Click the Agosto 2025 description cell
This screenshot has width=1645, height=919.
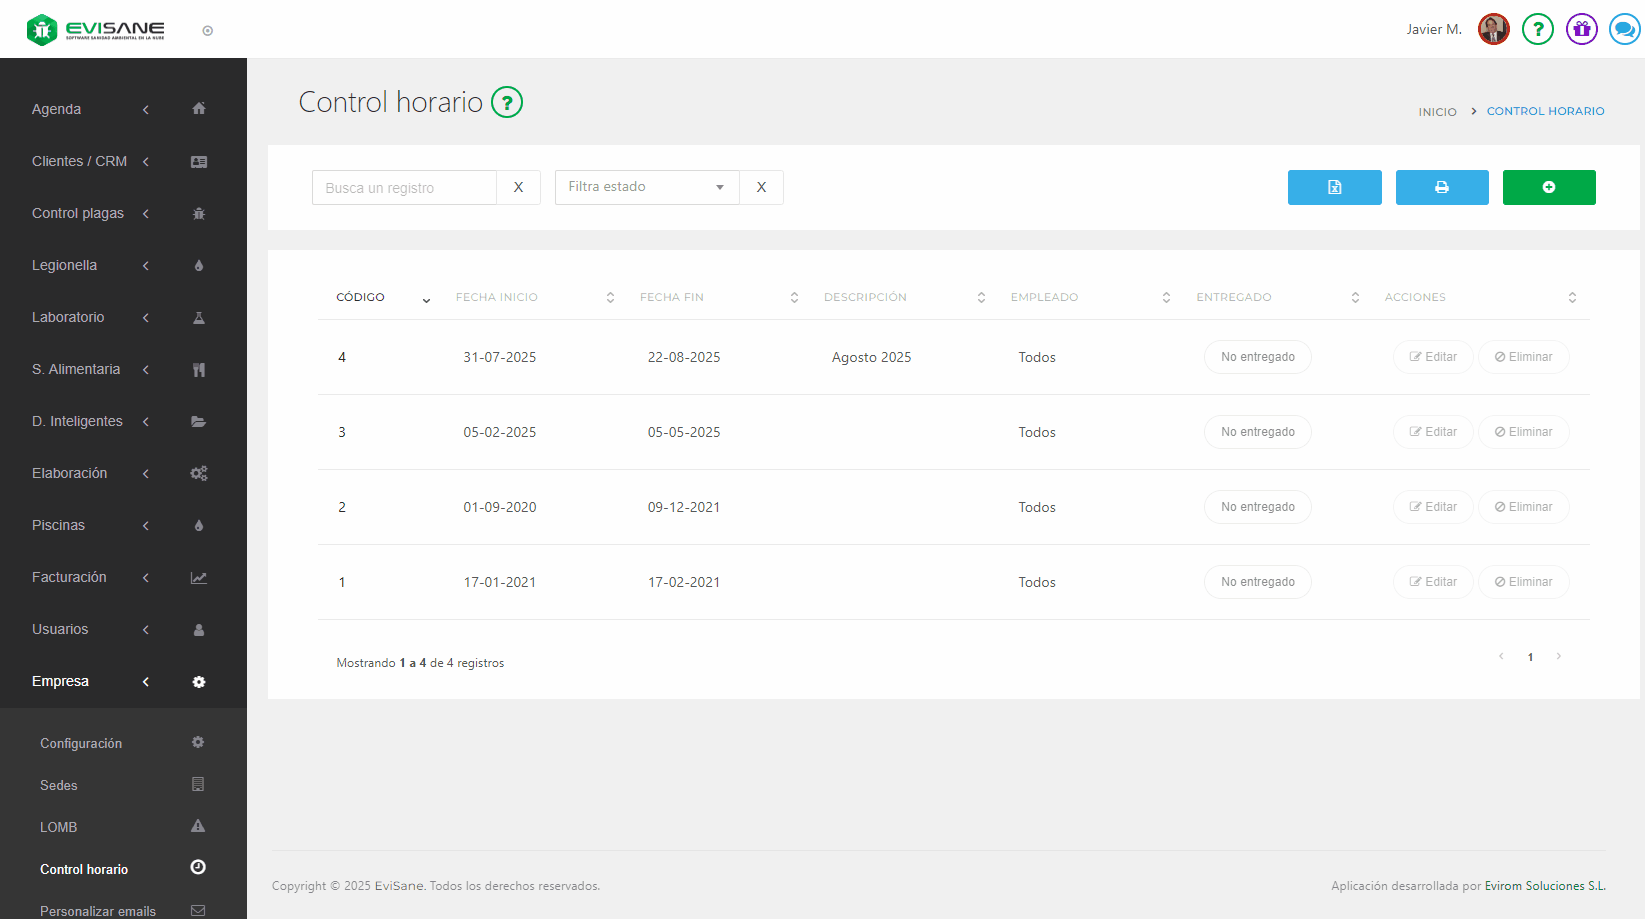point(871,357)
